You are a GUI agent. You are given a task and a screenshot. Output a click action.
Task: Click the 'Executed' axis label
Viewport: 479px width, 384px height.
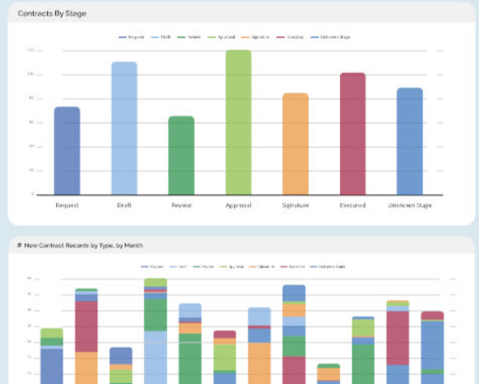click(353, 205)
